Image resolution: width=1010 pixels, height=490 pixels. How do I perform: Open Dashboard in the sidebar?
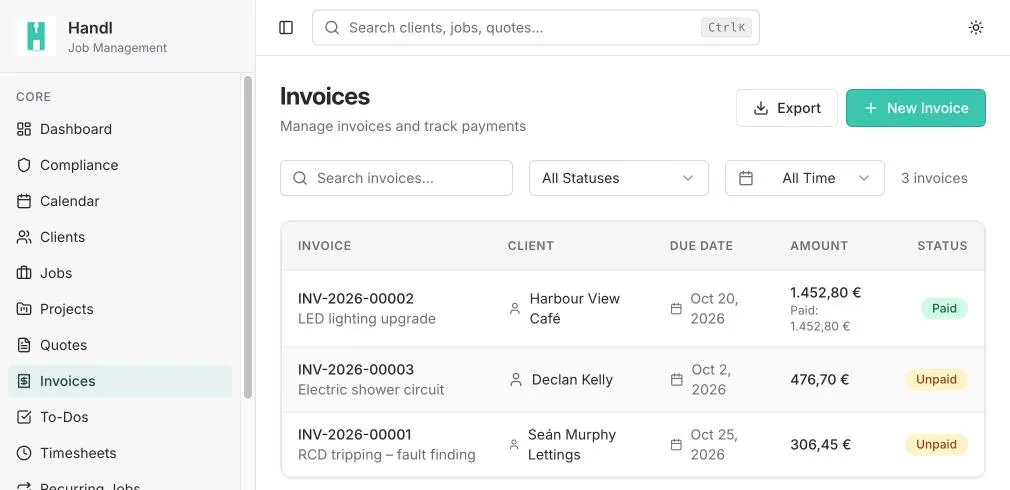click(x=120, y=129)
